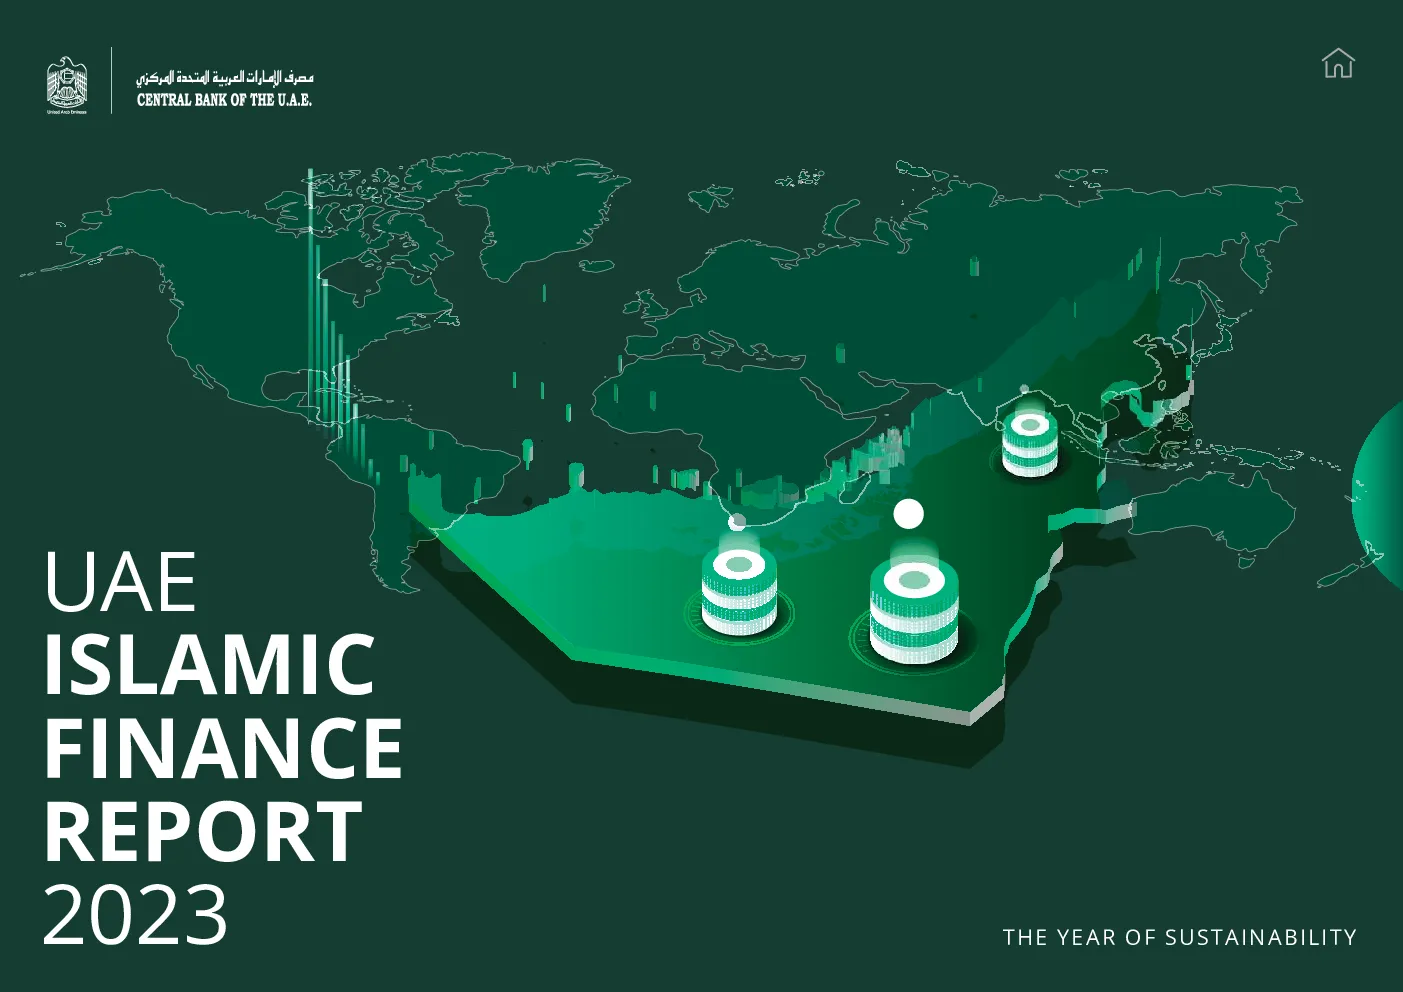Click the Arabic bank name text
This screenshot has height=992, width=1403.
click(225, 77)
